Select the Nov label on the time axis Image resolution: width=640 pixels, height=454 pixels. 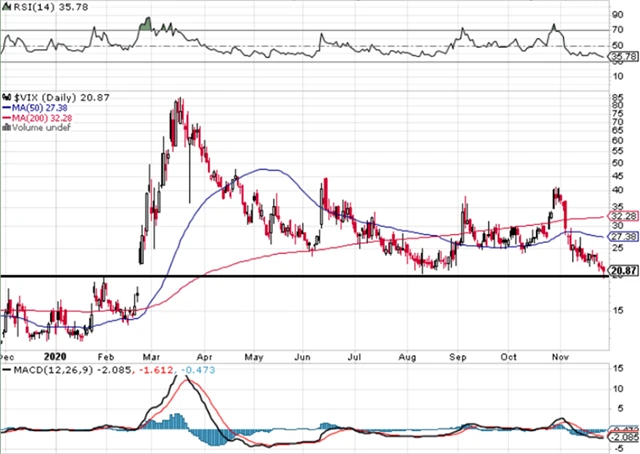pos(560,355)
